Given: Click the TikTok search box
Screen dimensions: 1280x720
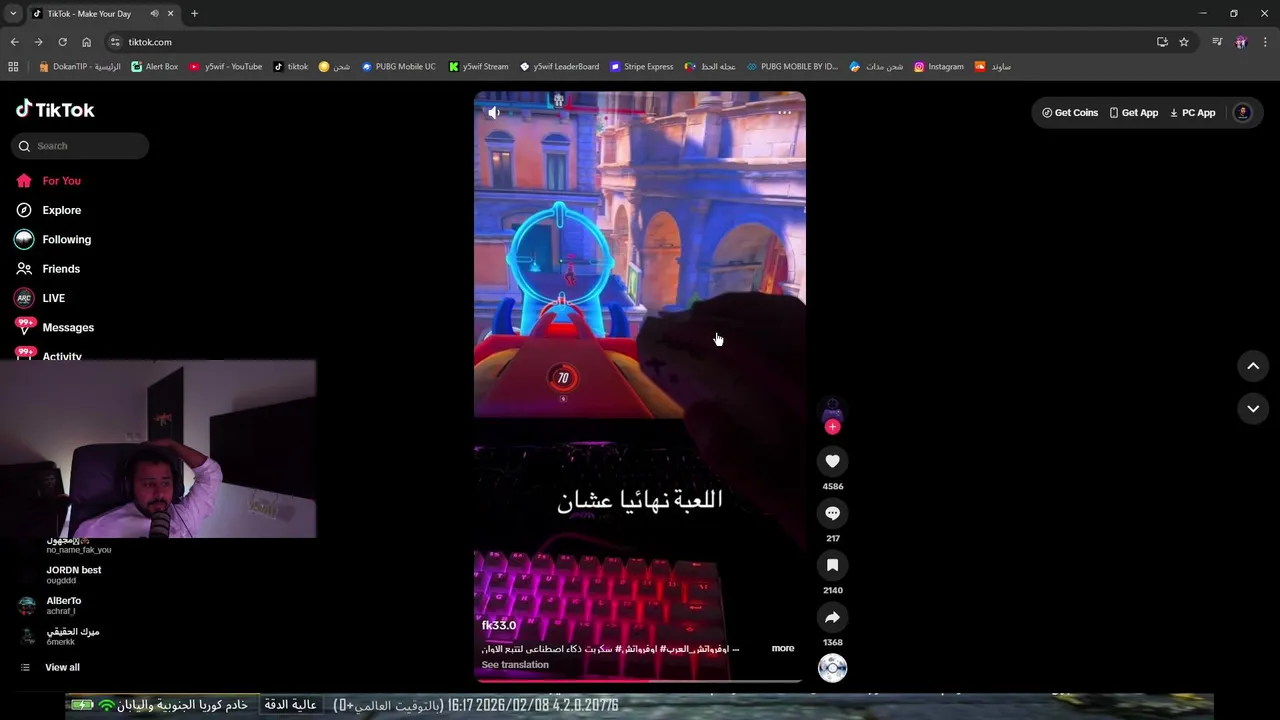Looking at the screenshot, I should pos(80,146).
